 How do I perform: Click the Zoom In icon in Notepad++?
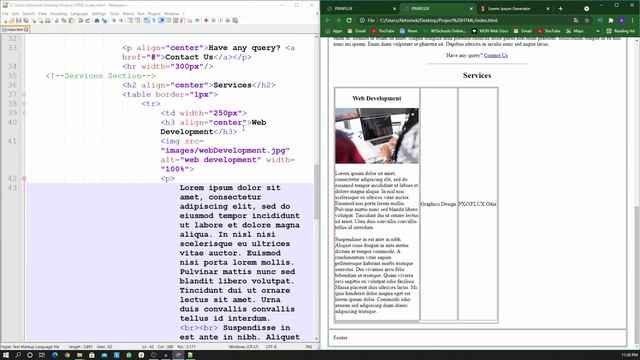(114, 20)
